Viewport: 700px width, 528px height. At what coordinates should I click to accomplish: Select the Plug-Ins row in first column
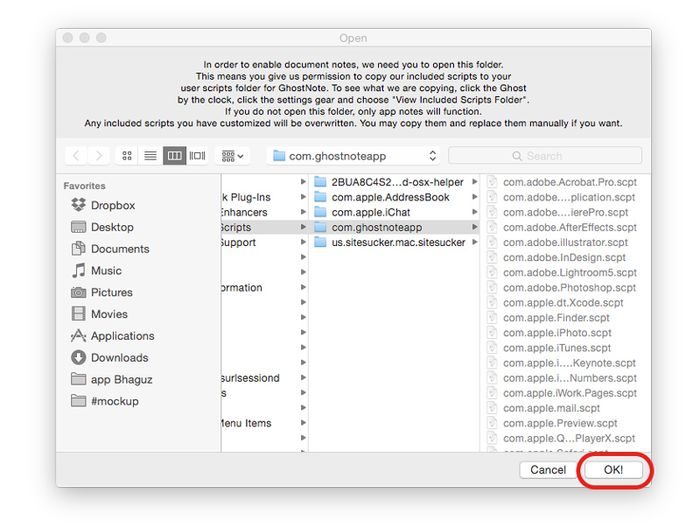pyautogui.click(x=264, y=197)
